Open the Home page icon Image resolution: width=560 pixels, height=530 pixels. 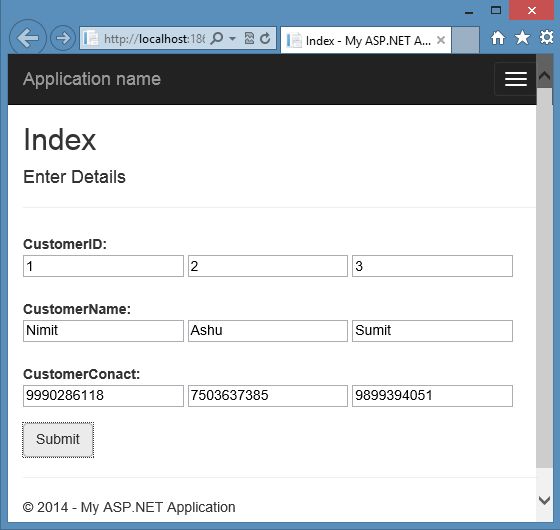(498, 38)
